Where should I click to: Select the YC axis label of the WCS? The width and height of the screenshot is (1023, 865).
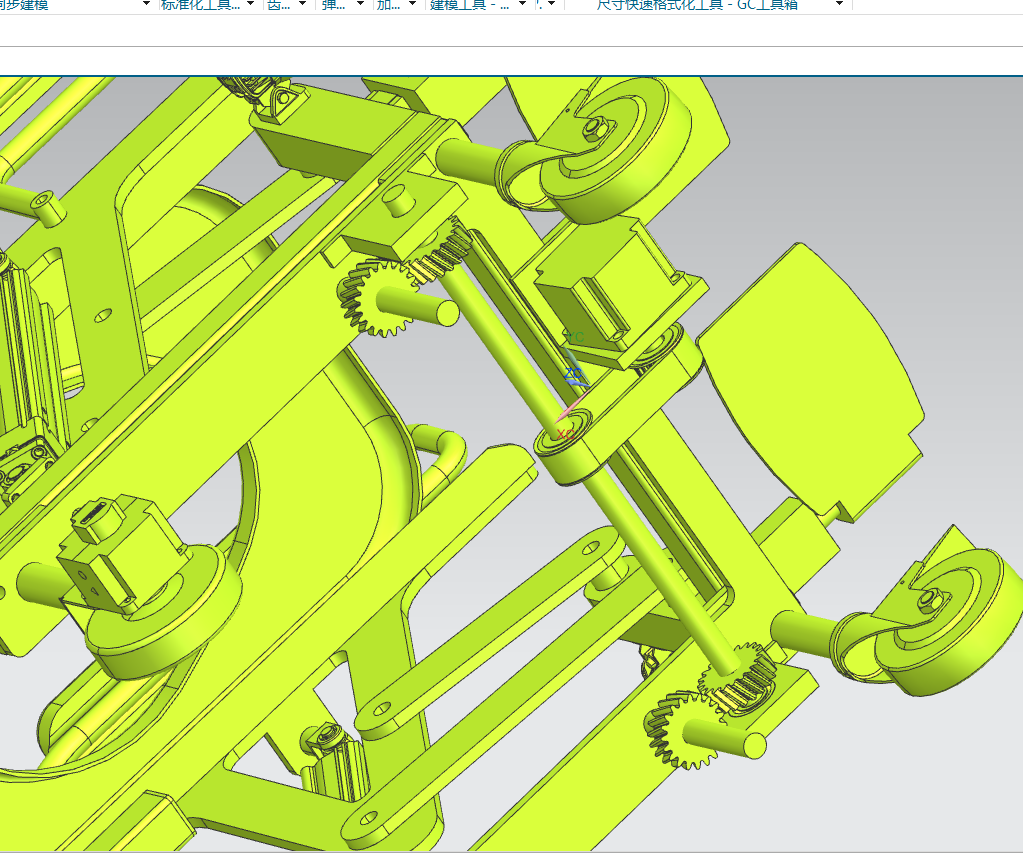click(575, 337)
